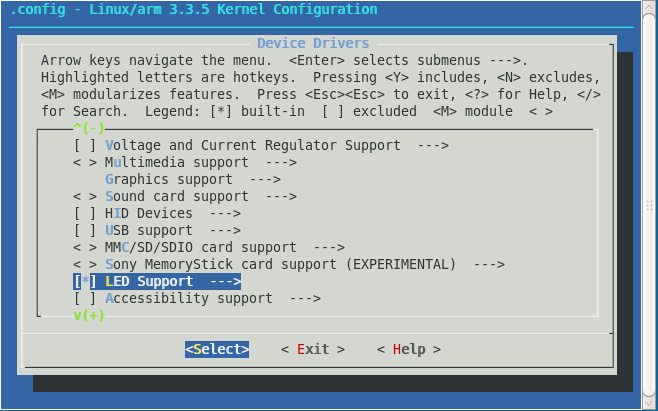Open the LED Support submenu arrow
Image resolution: width=658 pixels, height=411 pixels.
tap(225, 281)
